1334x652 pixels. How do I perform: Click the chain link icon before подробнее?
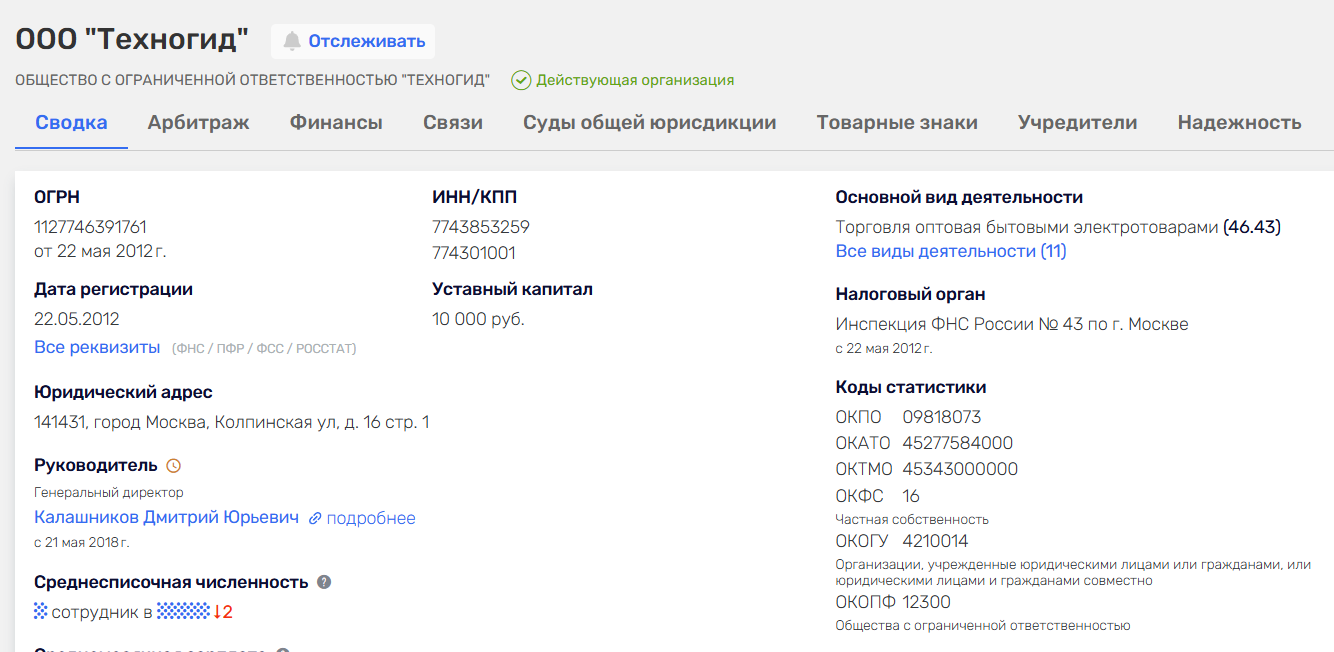pyautogui.click(x=315, y=519)
